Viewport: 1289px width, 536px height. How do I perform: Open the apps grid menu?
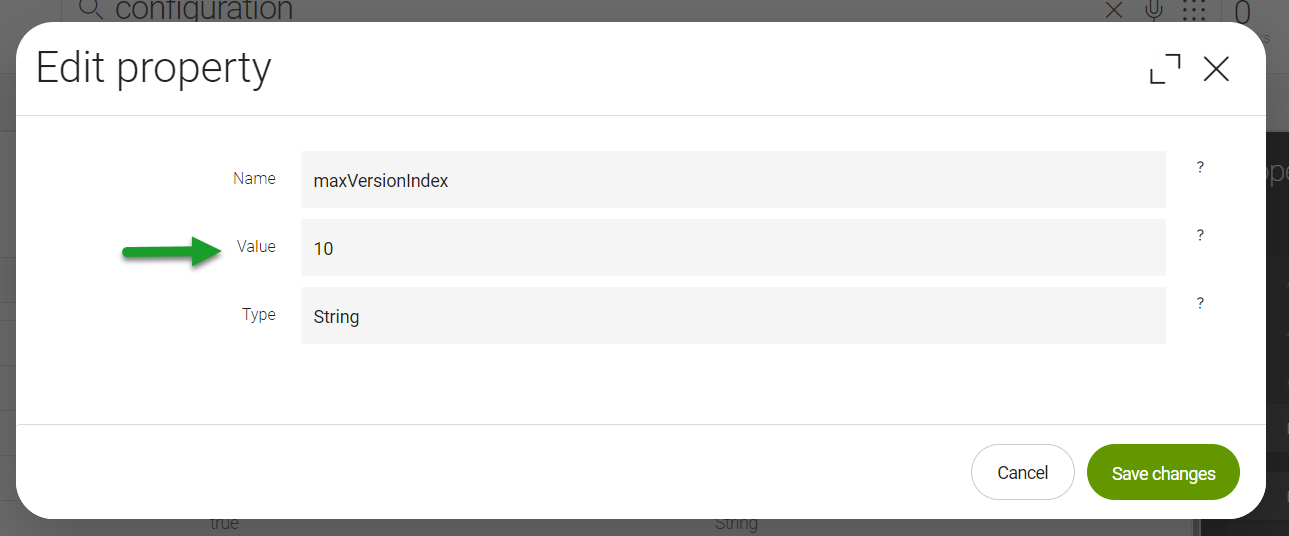(x=1194, y=10)
